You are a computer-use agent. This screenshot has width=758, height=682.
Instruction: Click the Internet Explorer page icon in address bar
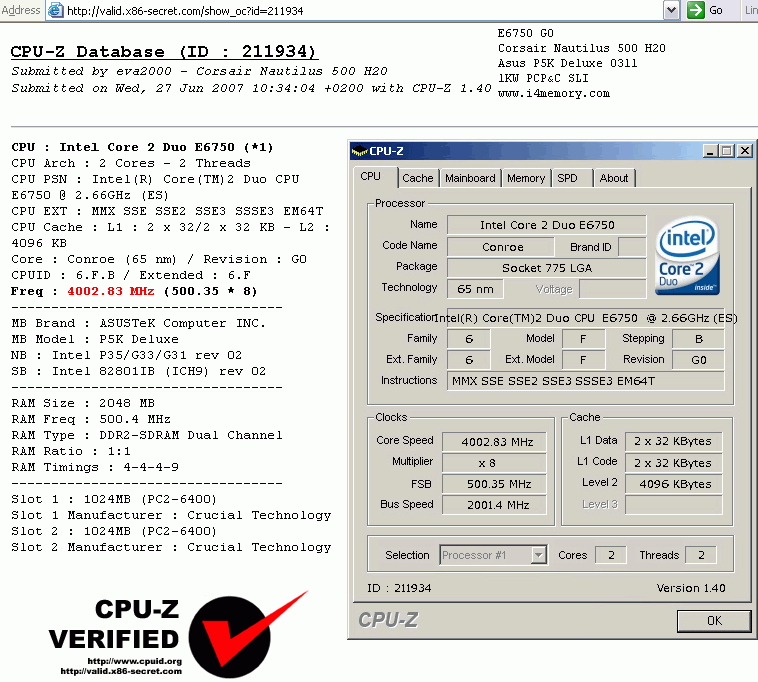click(56, 10)
